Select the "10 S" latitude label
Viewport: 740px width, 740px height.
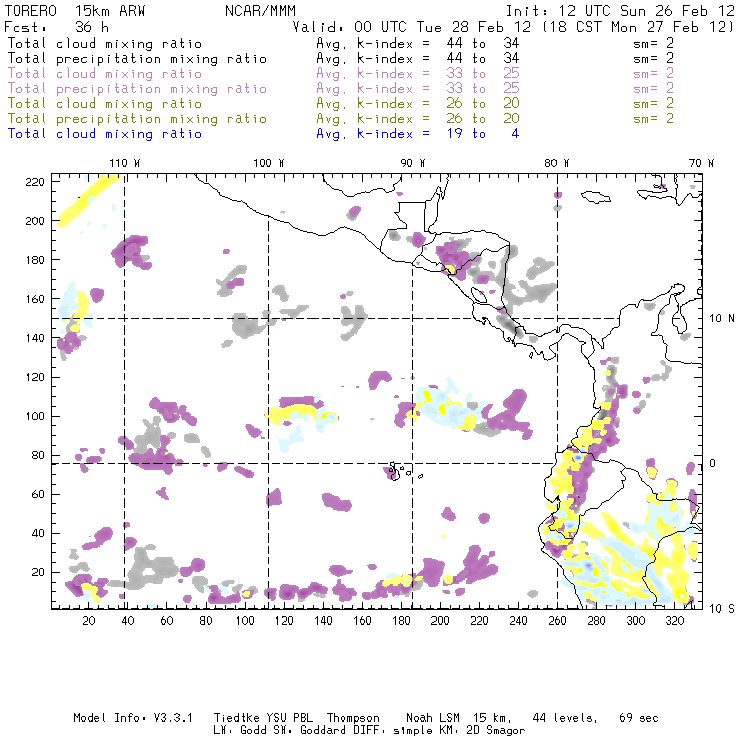(x=722, y=609)
